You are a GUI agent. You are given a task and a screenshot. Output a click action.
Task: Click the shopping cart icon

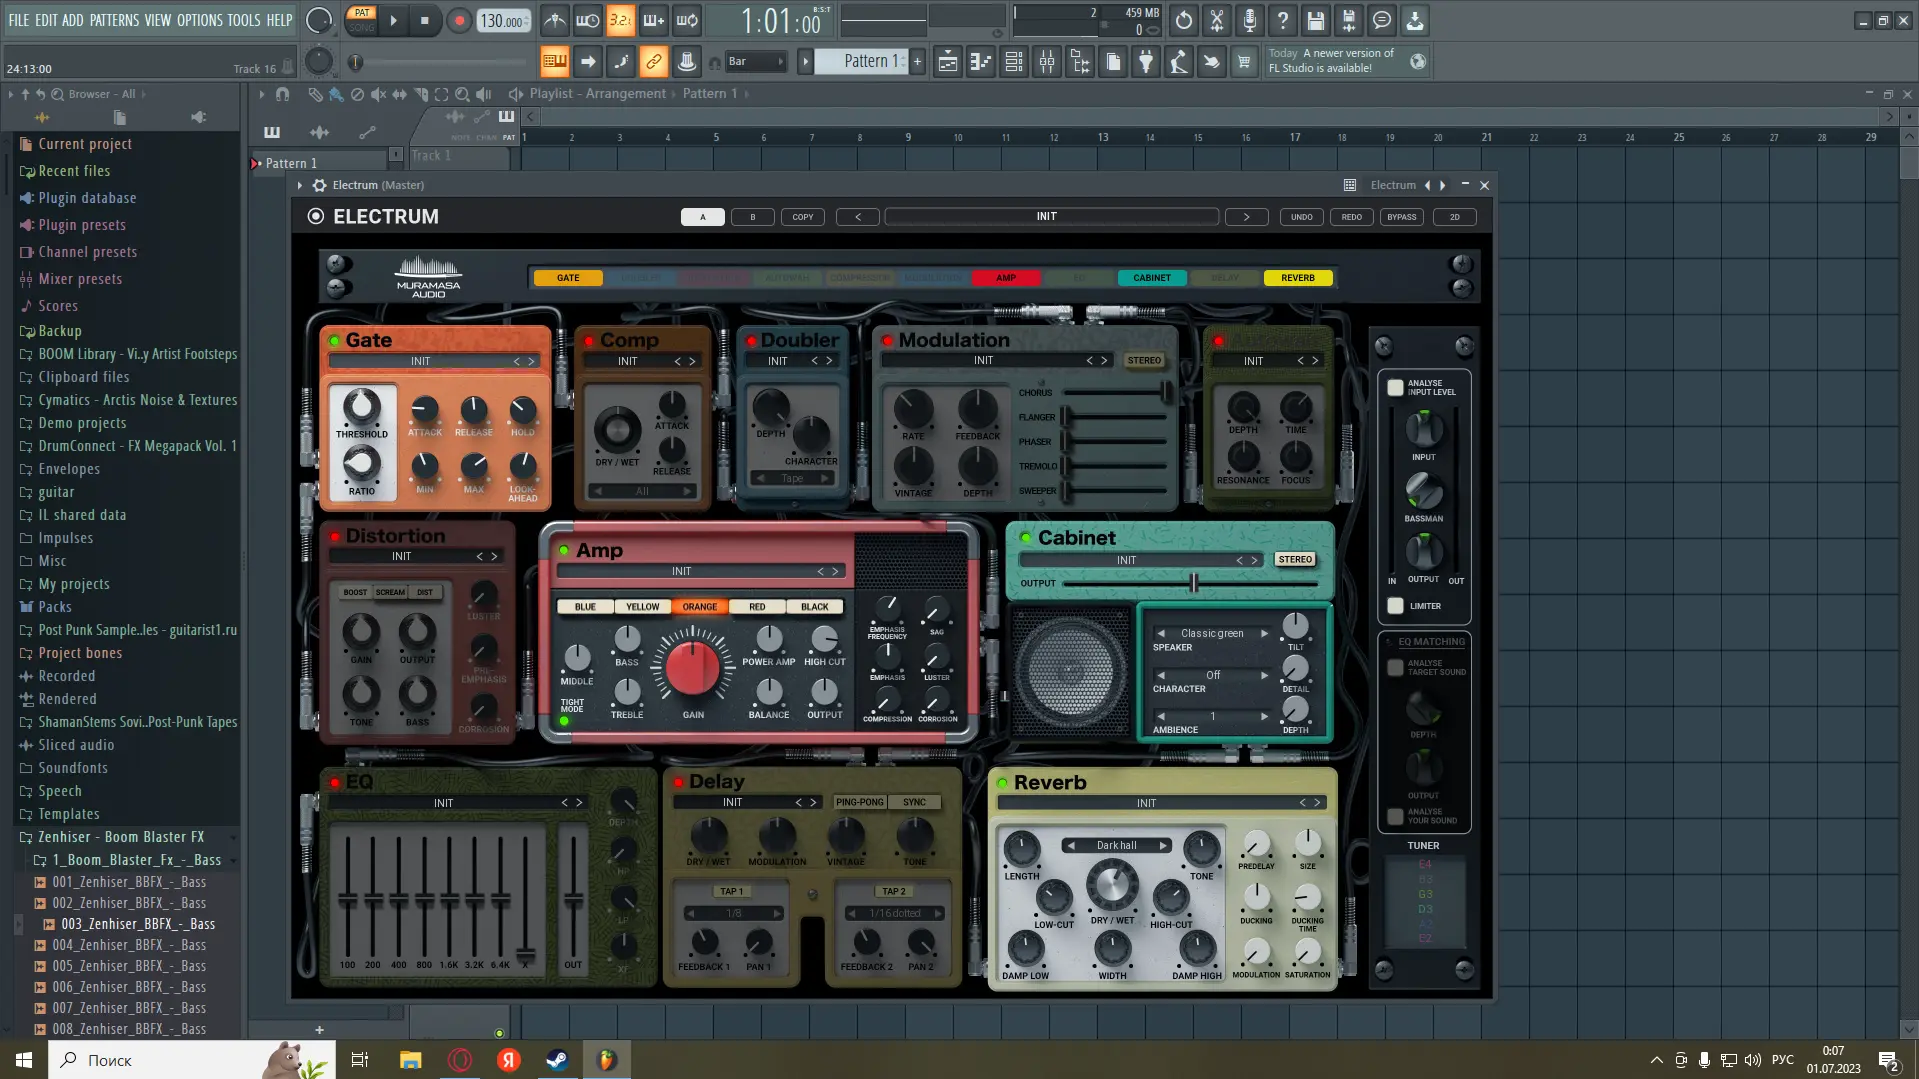[1244, 62]
